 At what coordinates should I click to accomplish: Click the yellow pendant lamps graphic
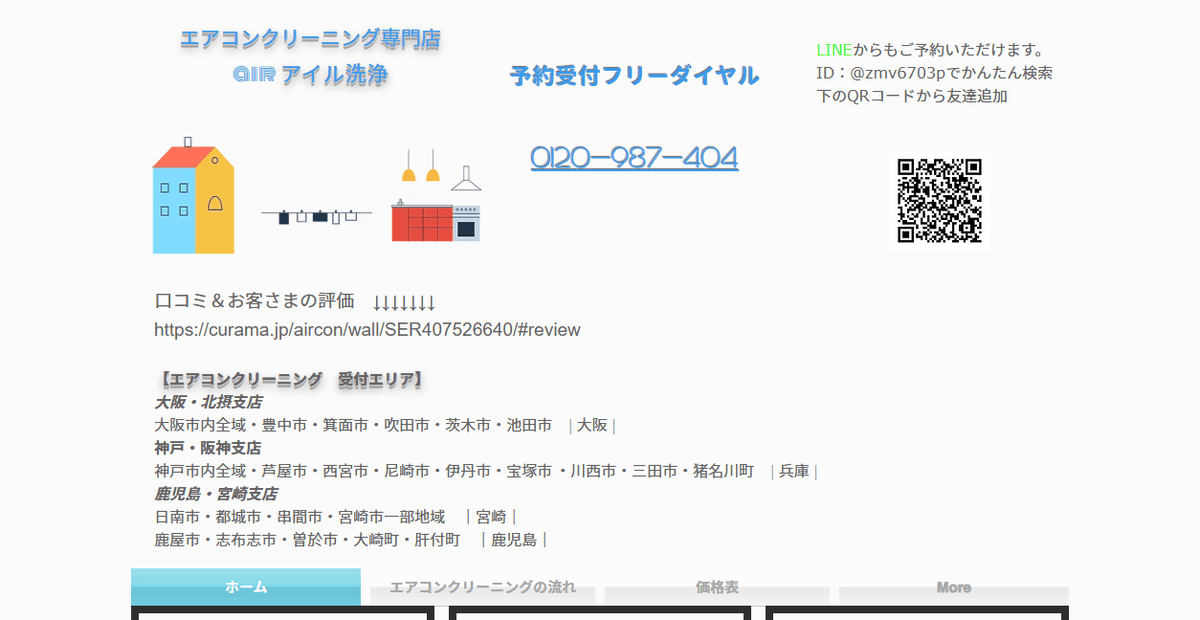pyautogui.click(x=420, y=168)
